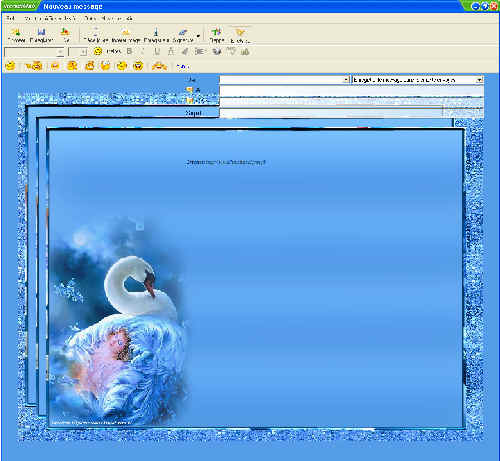Open the signature toolbar icon
Viewport: 500px width, 461px height.
click(x=183, y=32)
